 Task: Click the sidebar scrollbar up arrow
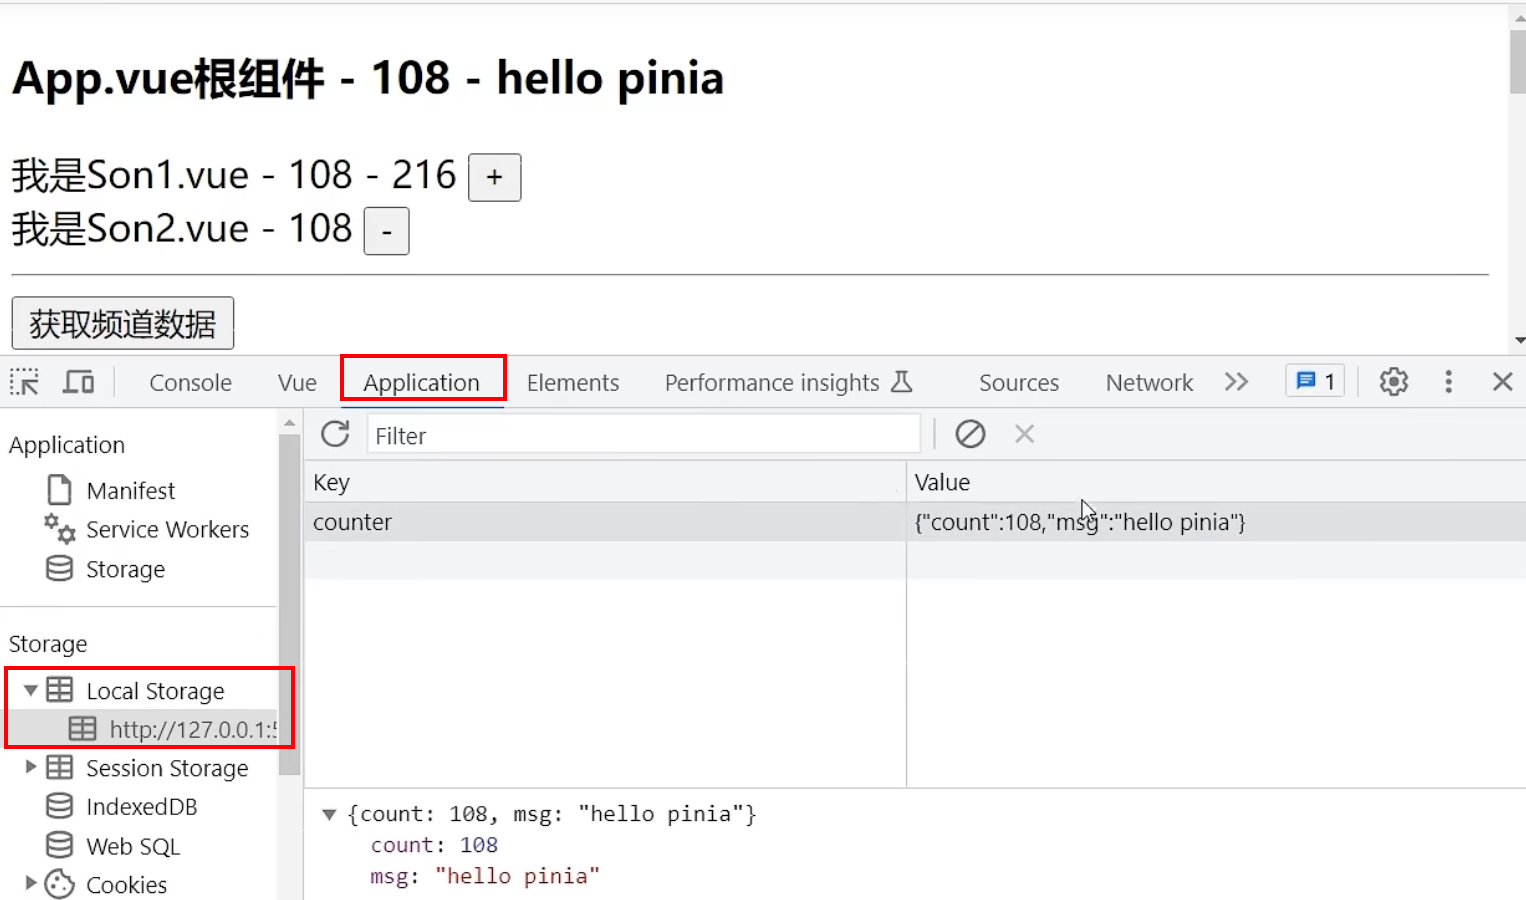[x=290, y=423]
